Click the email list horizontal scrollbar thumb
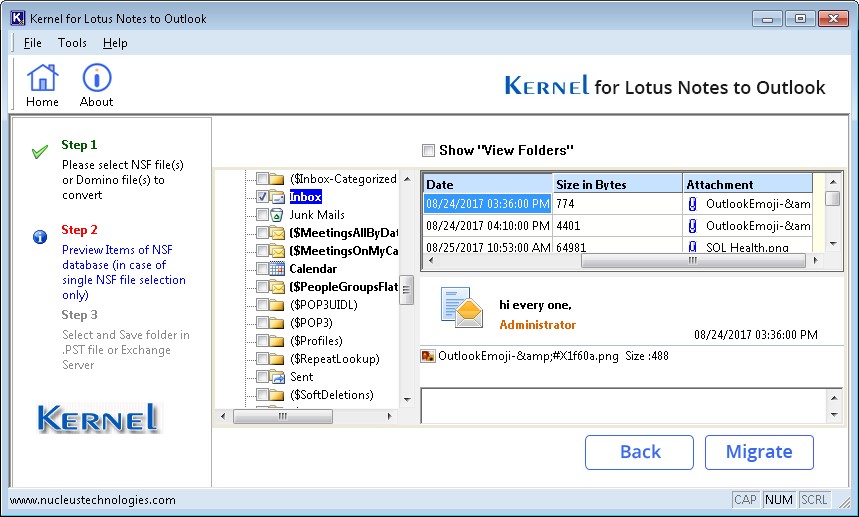Image resolution: width=859 pixels, height=517 pixels. click(693, 261)
